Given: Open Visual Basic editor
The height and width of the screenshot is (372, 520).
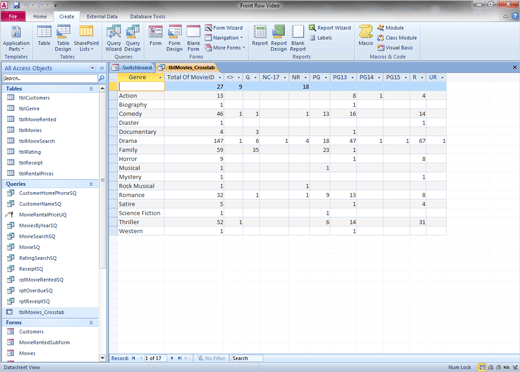Looking at the screenshot, I should 395,48.
